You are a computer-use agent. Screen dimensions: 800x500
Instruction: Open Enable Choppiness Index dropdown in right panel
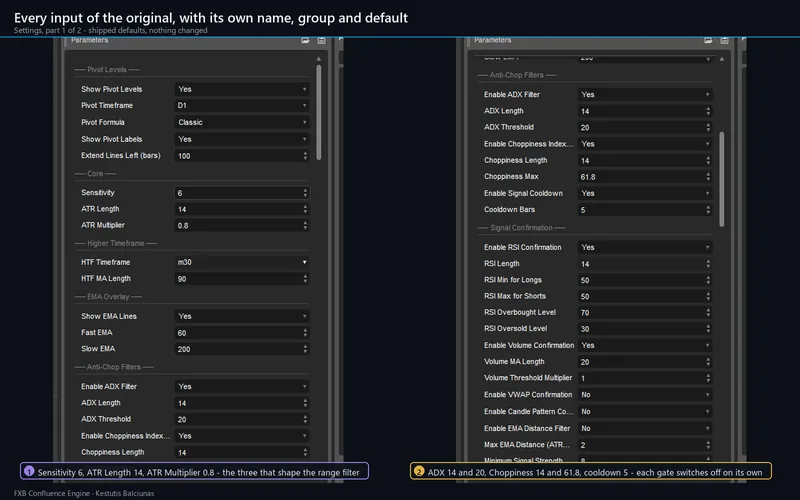tap(645, 144)
